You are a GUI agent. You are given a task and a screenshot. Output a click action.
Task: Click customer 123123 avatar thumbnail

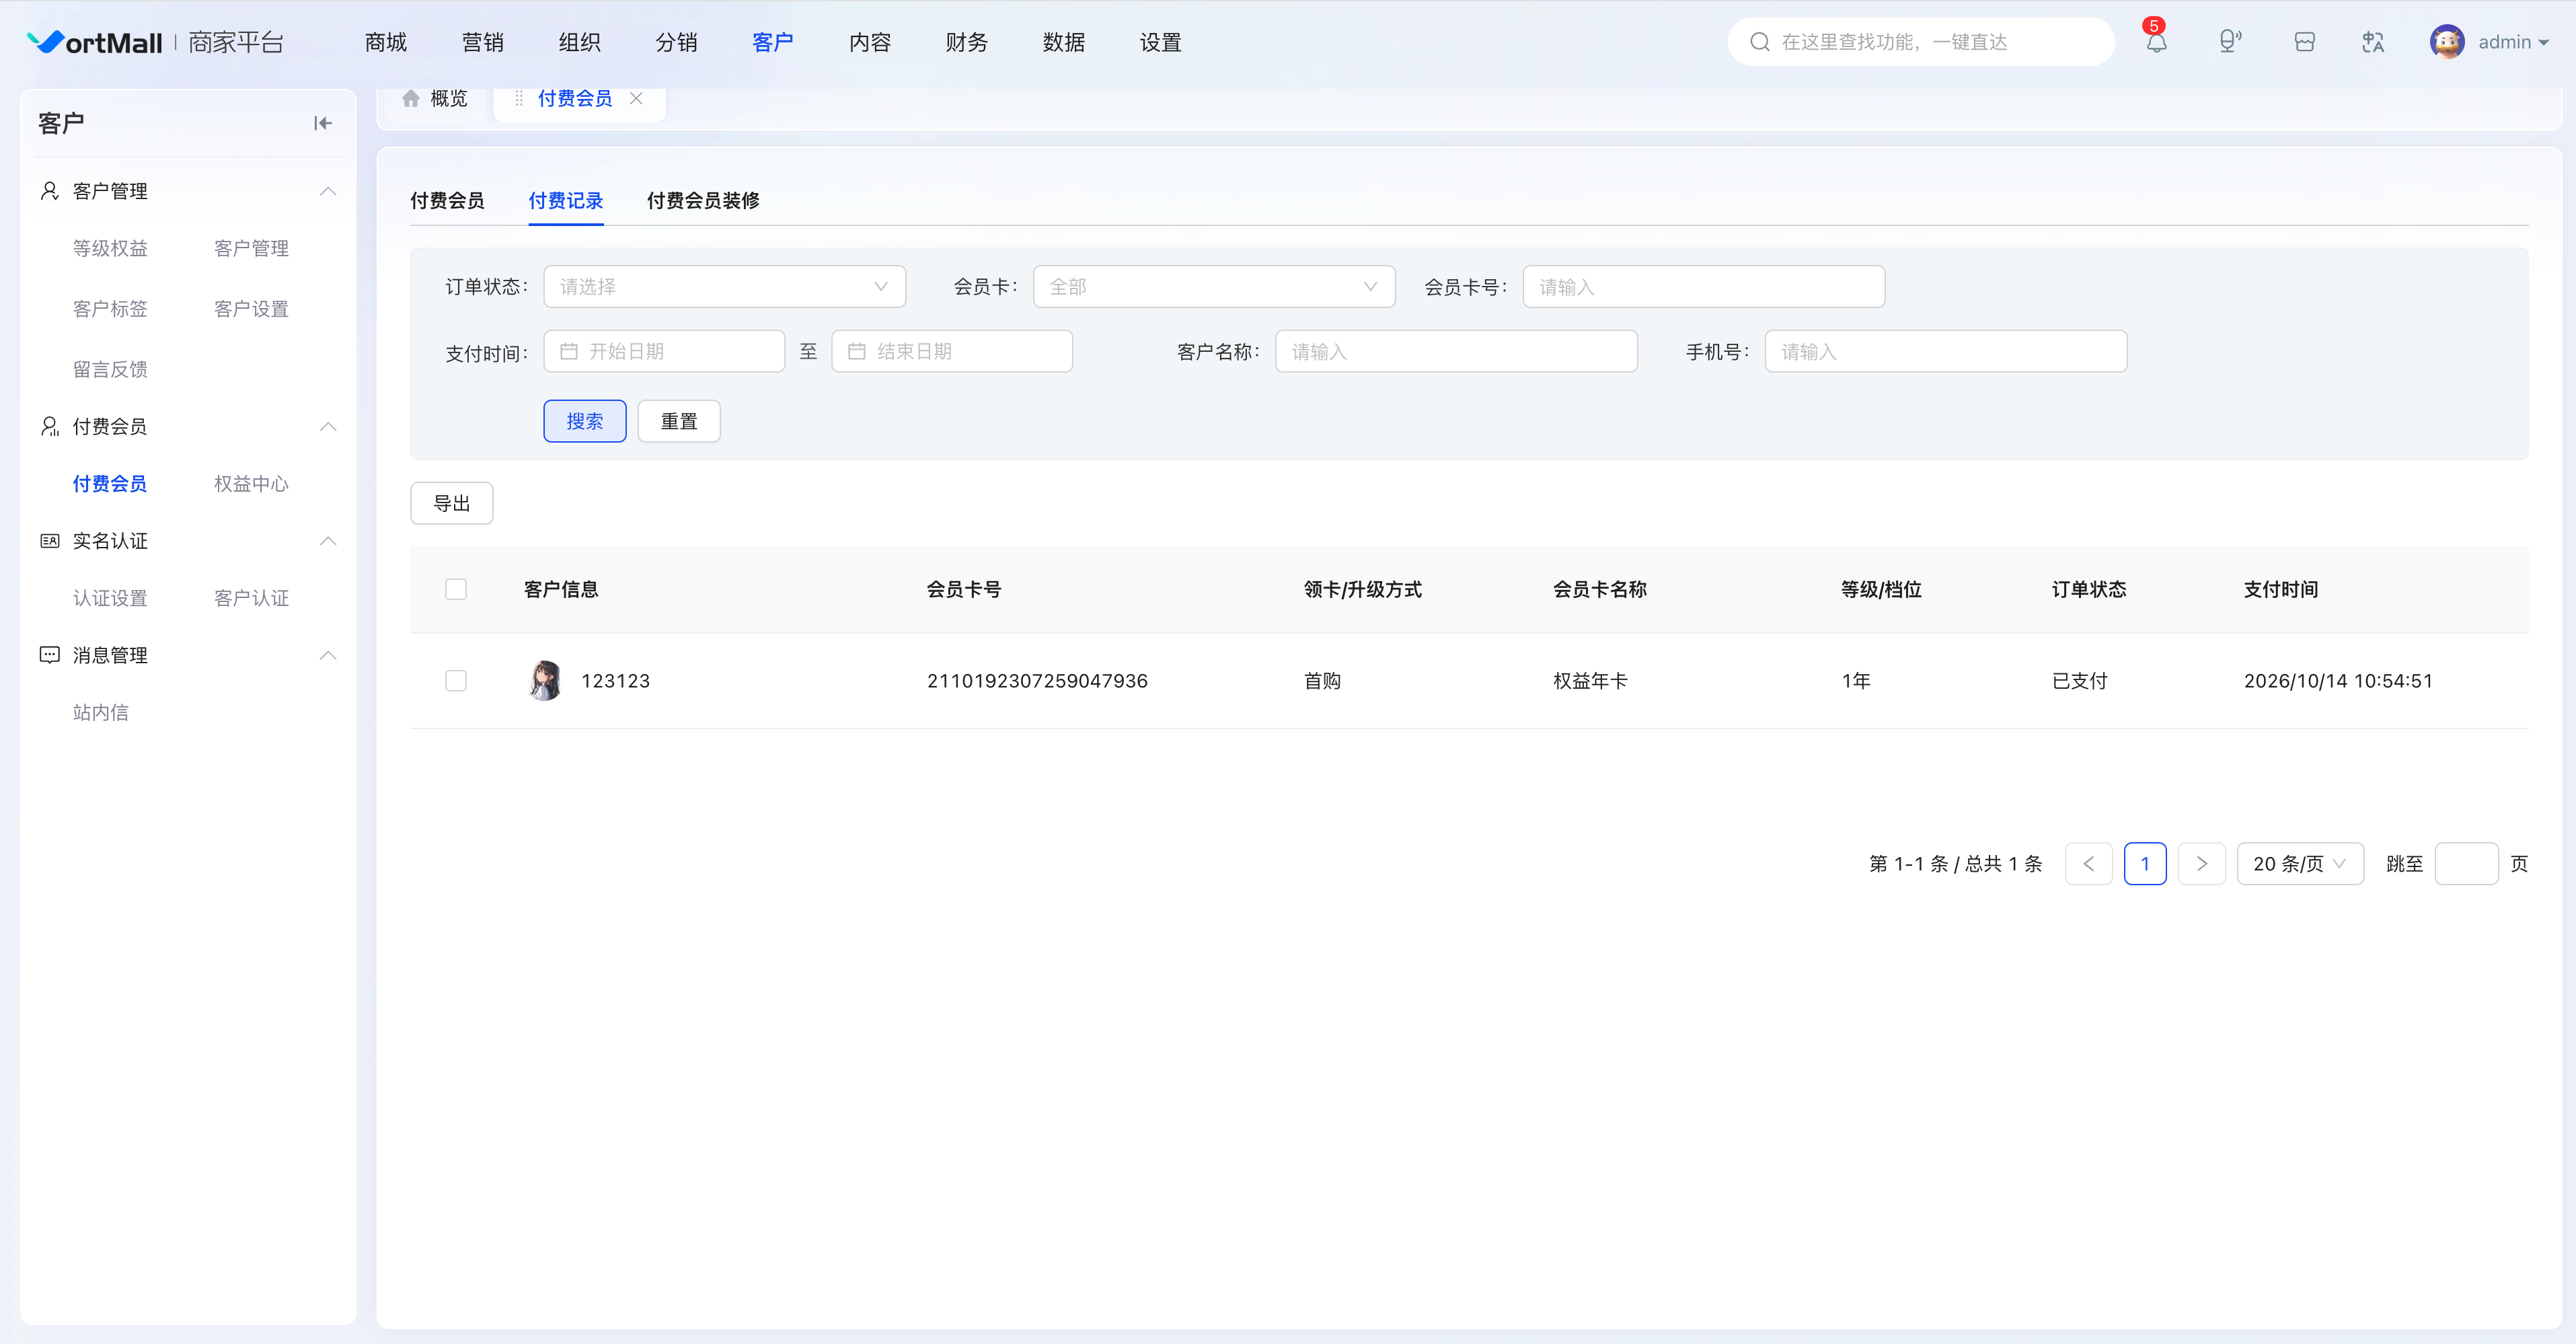(545, 680)
